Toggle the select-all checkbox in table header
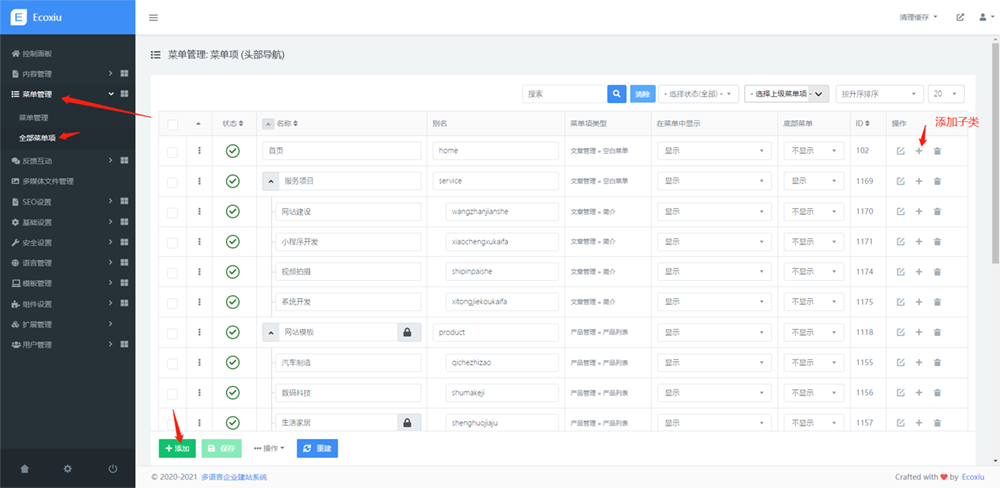The image size is (1000, 488). point(173,124)
